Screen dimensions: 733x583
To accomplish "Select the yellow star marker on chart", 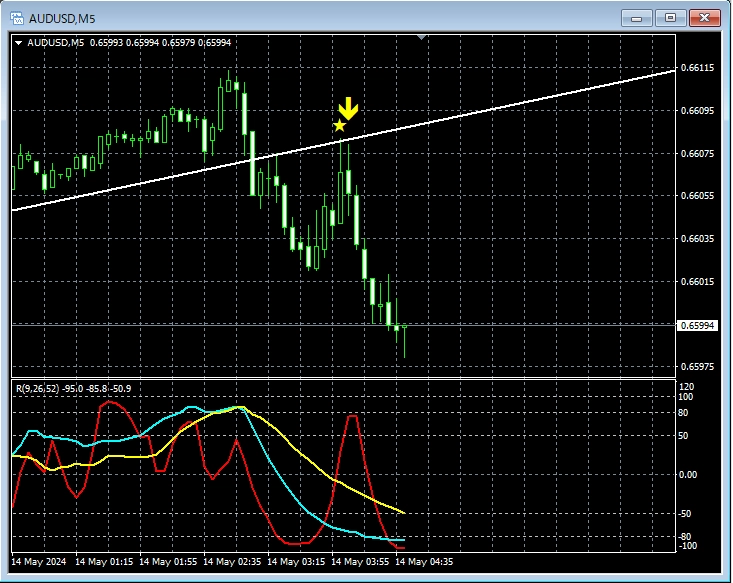I will click(x=340, y=126).
